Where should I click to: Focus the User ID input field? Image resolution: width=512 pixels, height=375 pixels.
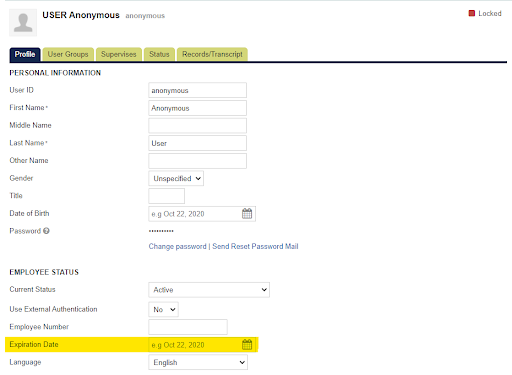point(197,90)
